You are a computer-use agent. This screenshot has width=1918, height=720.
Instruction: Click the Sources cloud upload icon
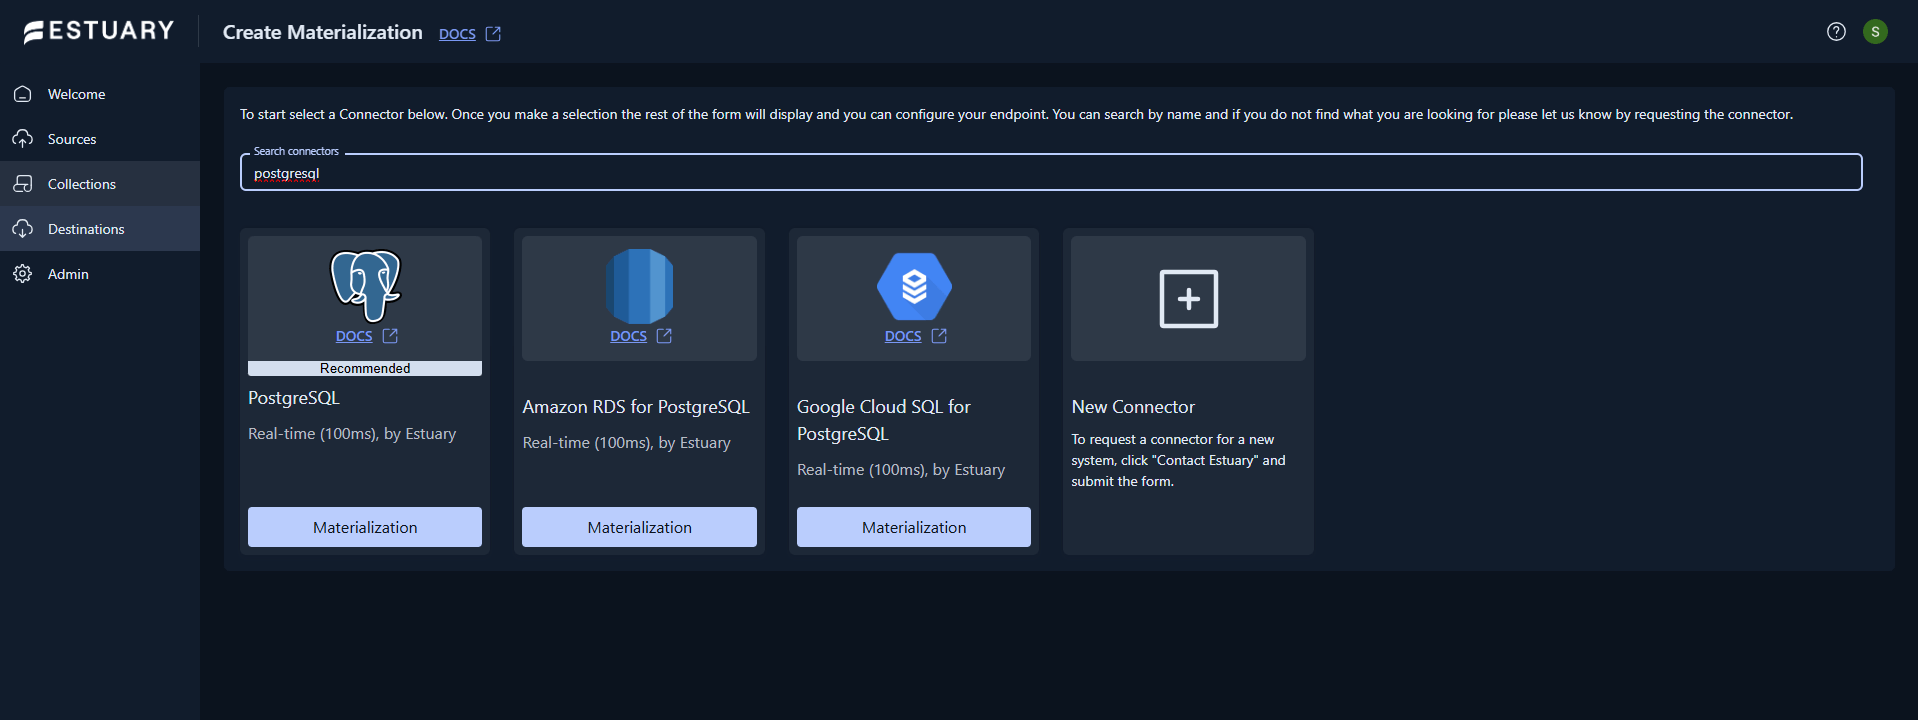point(23,139)
